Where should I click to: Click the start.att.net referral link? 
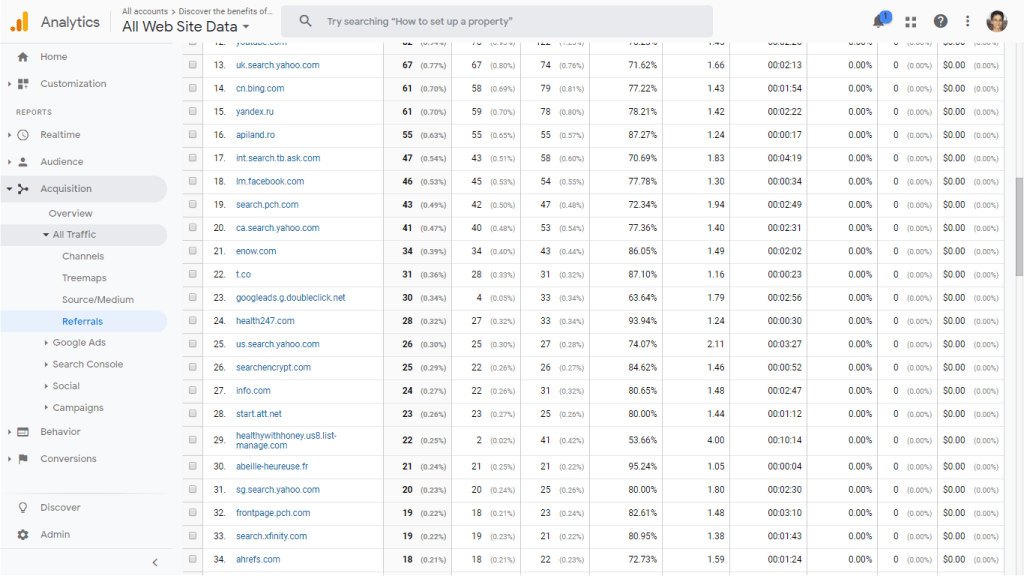point(259,413)
